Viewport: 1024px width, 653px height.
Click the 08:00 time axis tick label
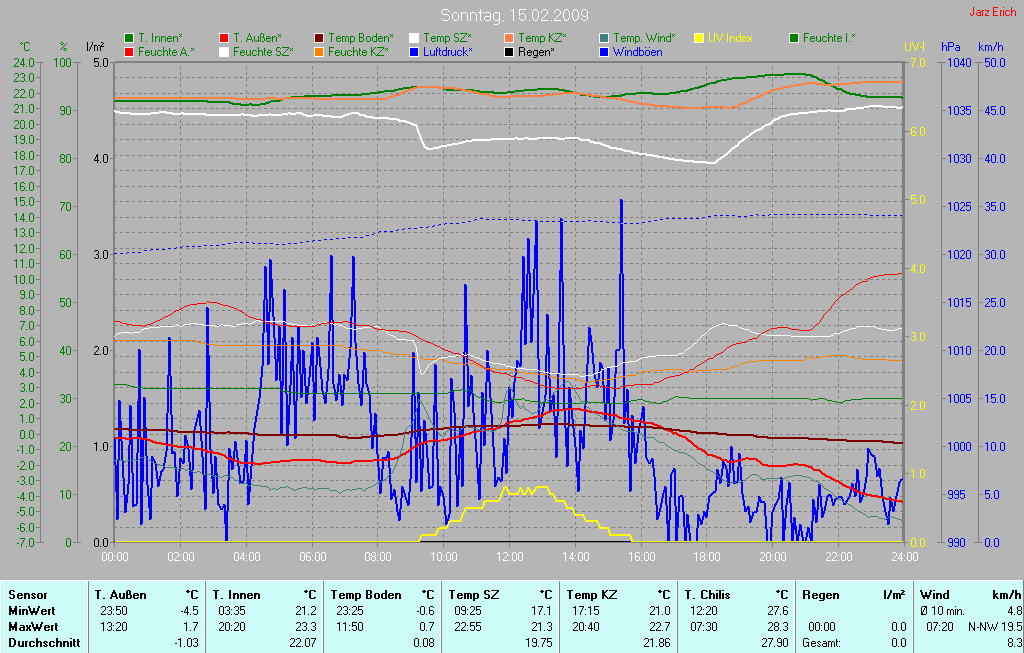tap(377, 557)
